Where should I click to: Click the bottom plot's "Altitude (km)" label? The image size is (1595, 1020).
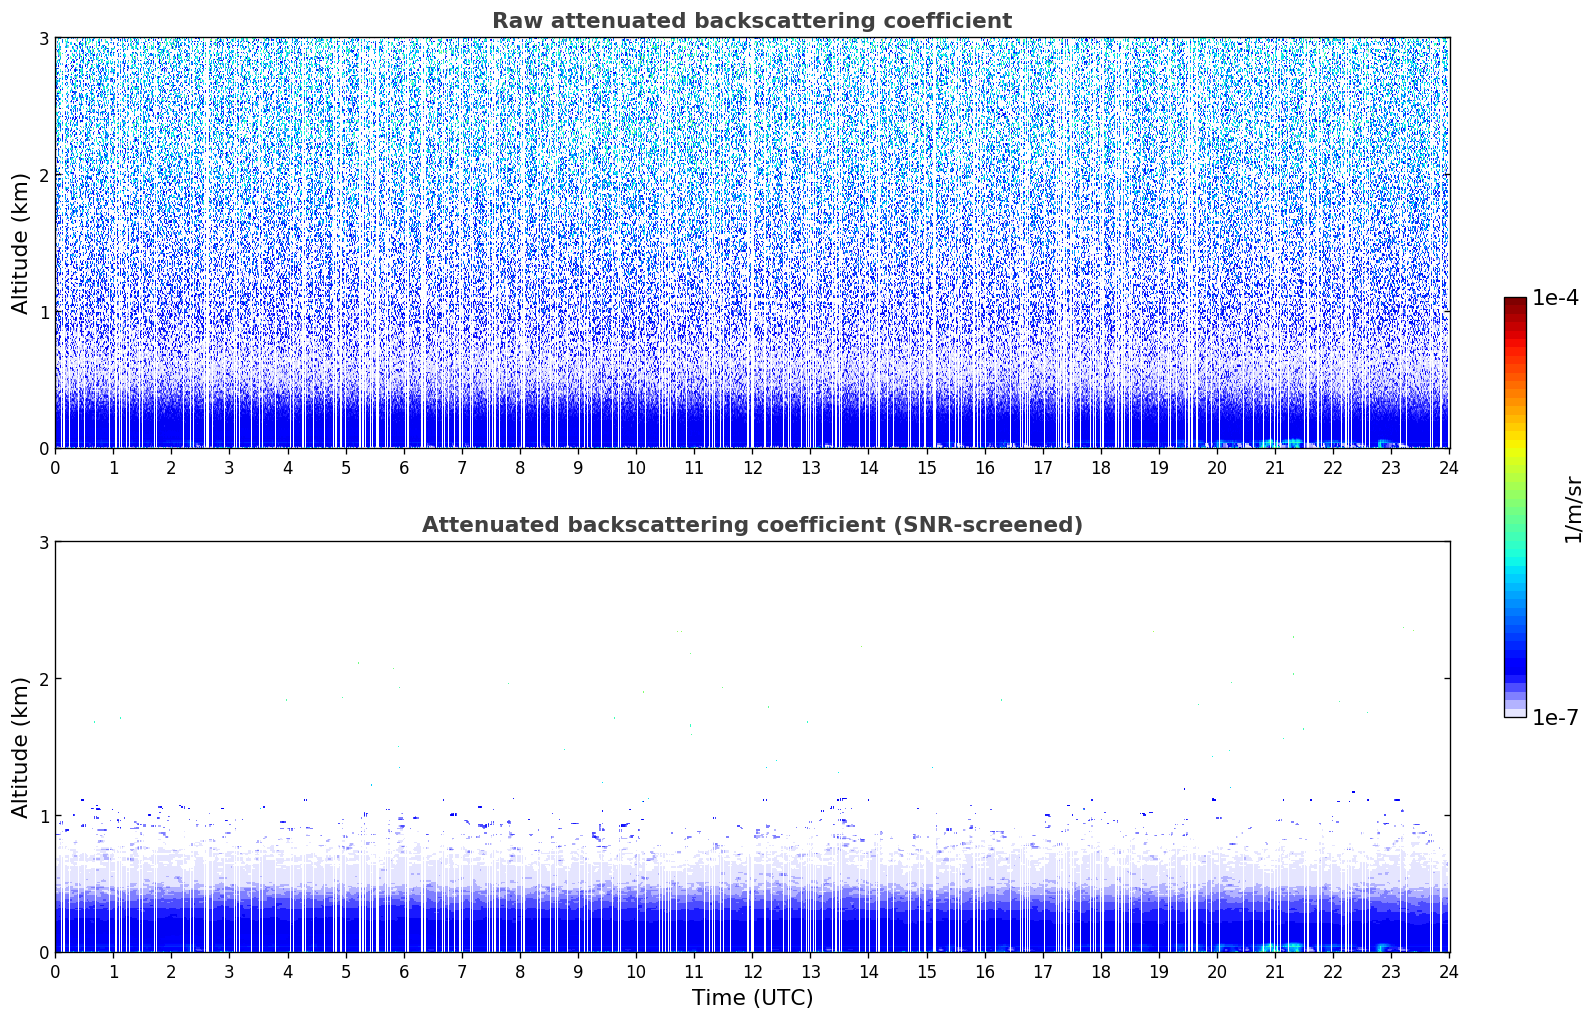tap(20, 747)
